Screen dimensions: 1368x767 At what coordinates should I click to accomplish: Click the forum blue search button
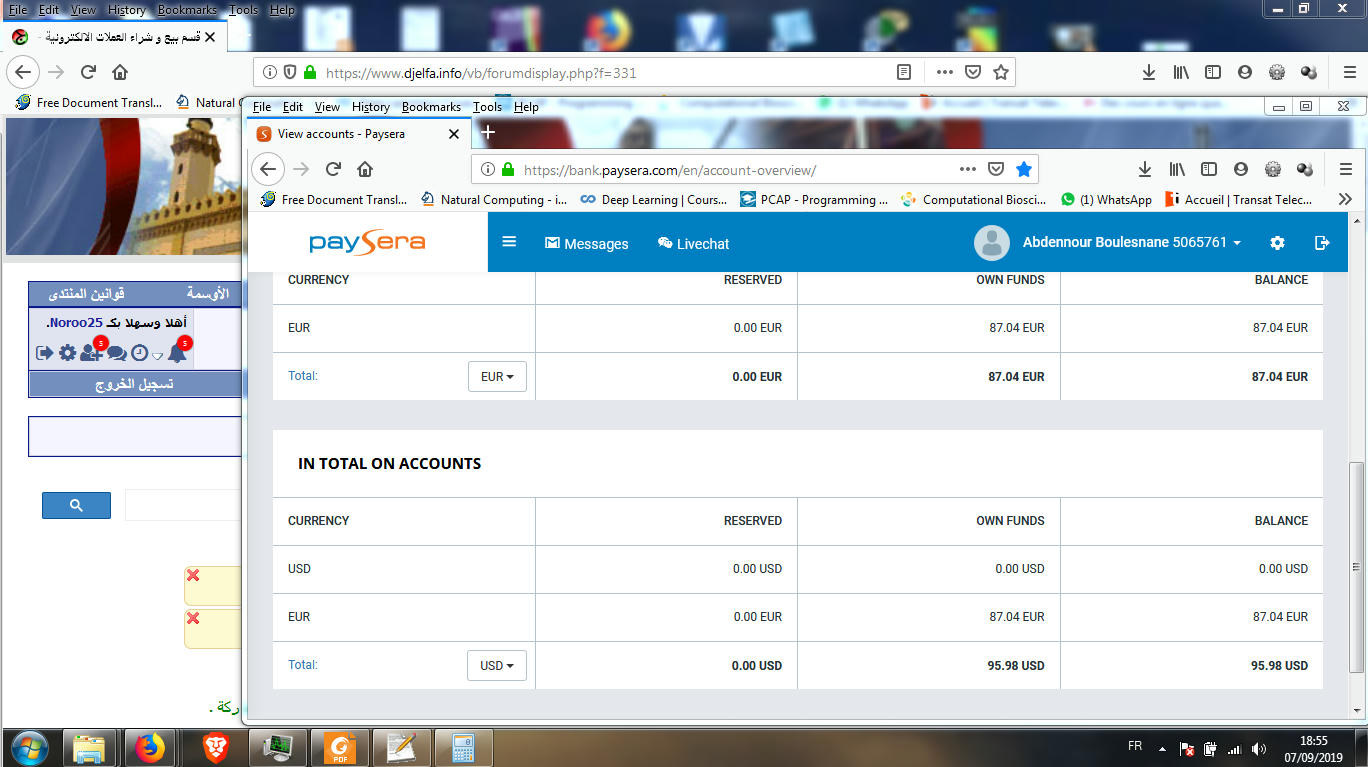coord(76,505)
